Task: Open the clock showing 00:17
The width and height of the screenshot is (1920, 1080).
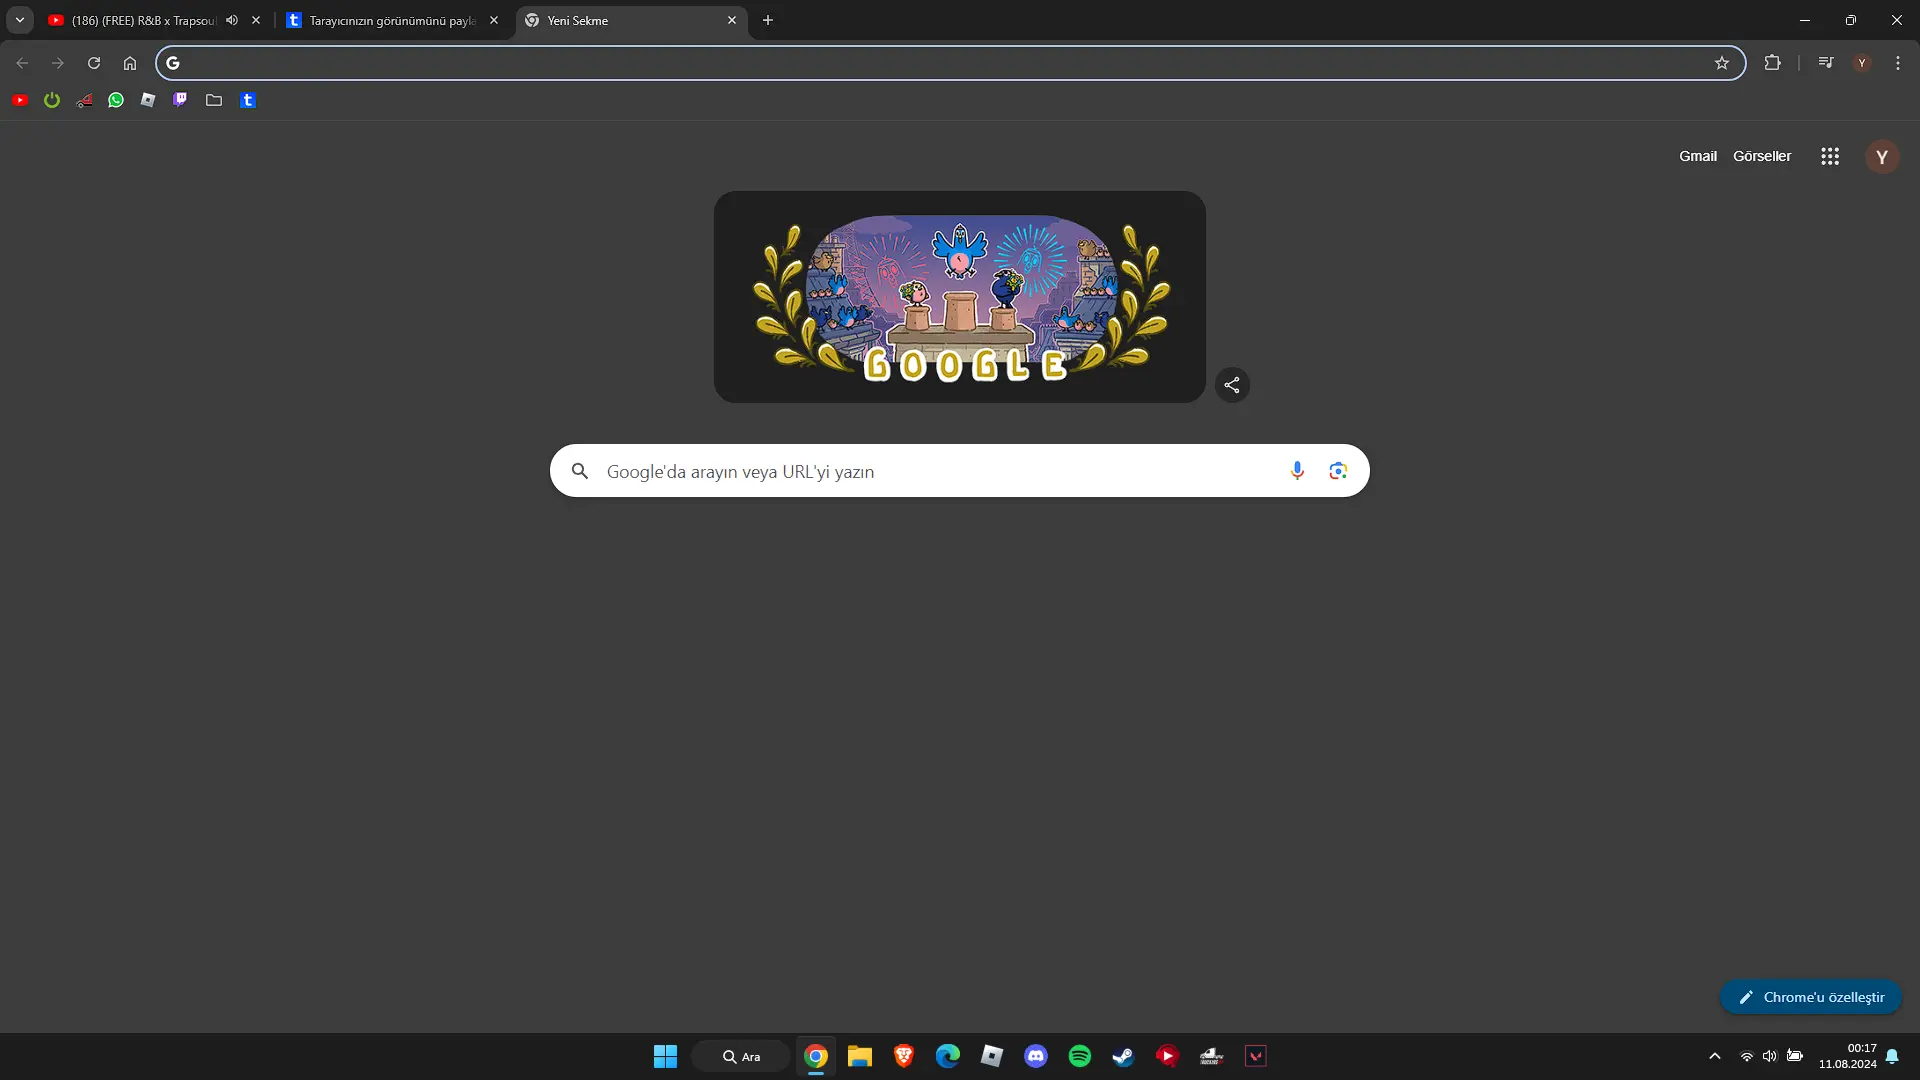Action: coord(1848,1056)
